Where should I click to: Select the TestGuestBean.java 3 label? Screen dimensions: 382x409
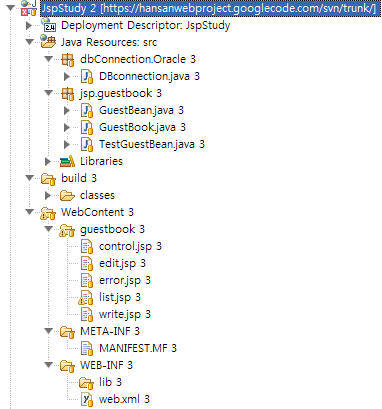pyautogui.click(x=152, y=144)
